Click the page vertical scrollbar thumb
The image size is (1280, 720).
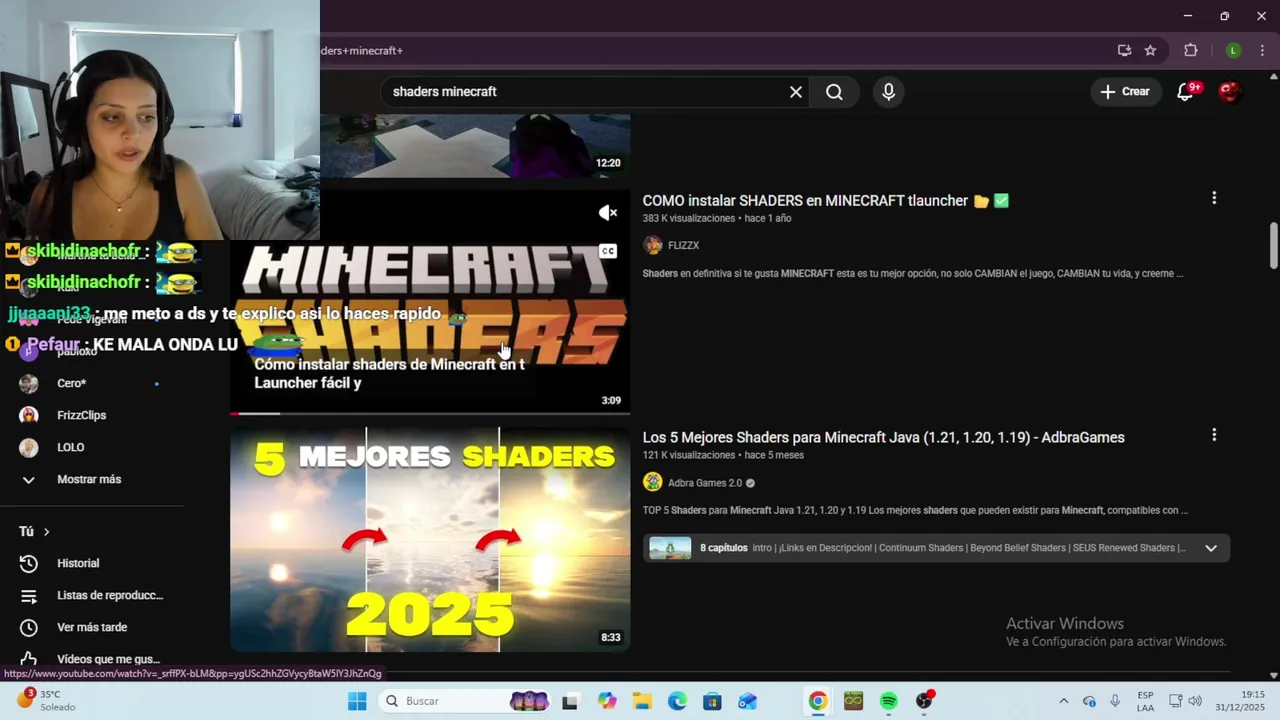1273,245
